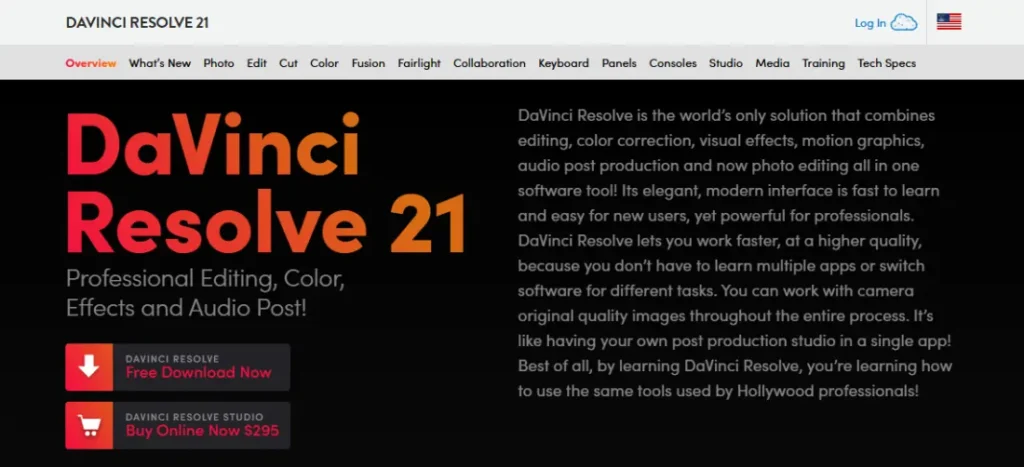This screenshot has height=467, width=1024.
Task: Select the Collaboration tab
Action: (x=489, y=63)
